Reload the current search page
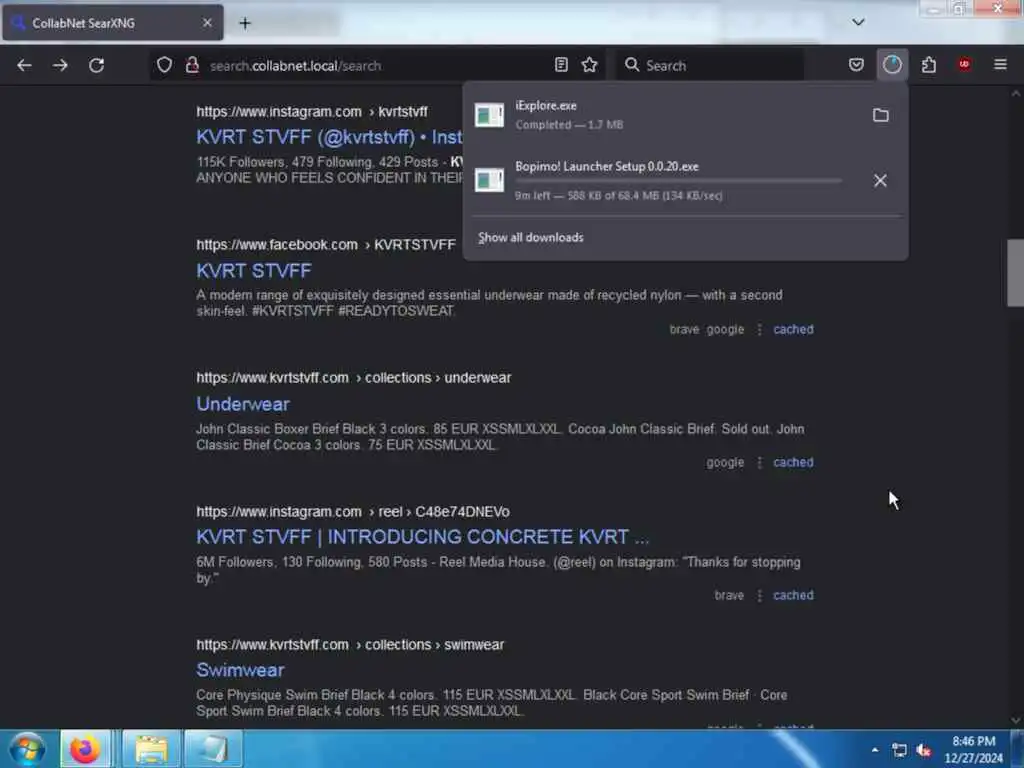 [x=97, y=65]
